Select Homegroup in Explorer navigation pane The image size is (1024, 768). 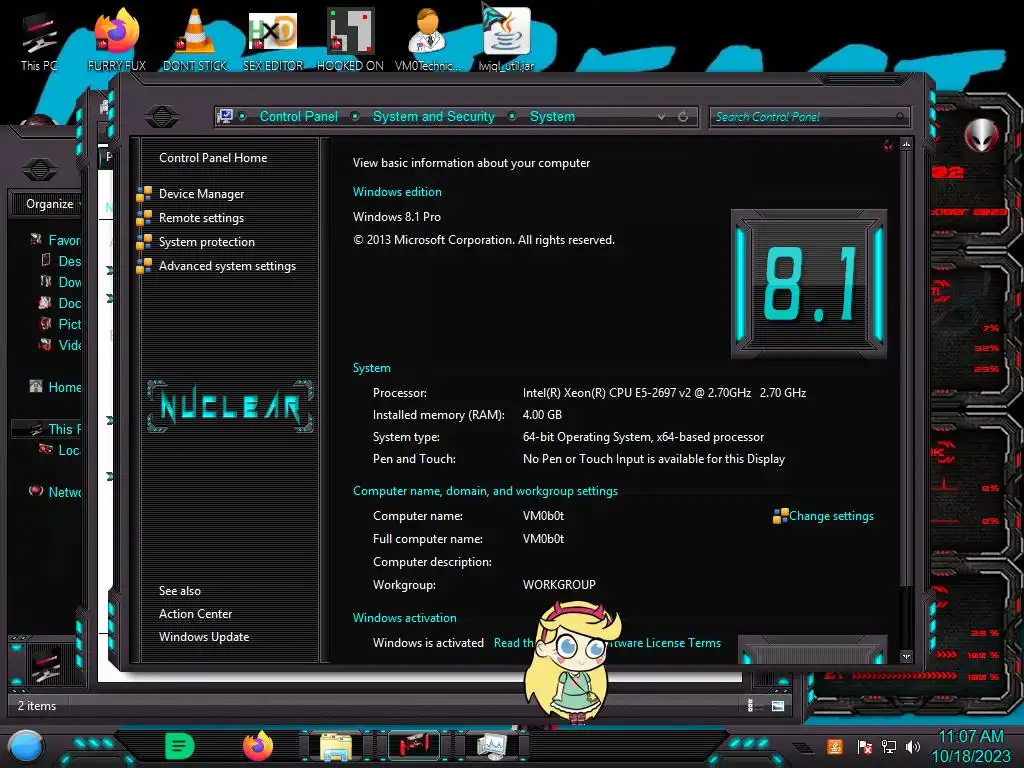56,387
